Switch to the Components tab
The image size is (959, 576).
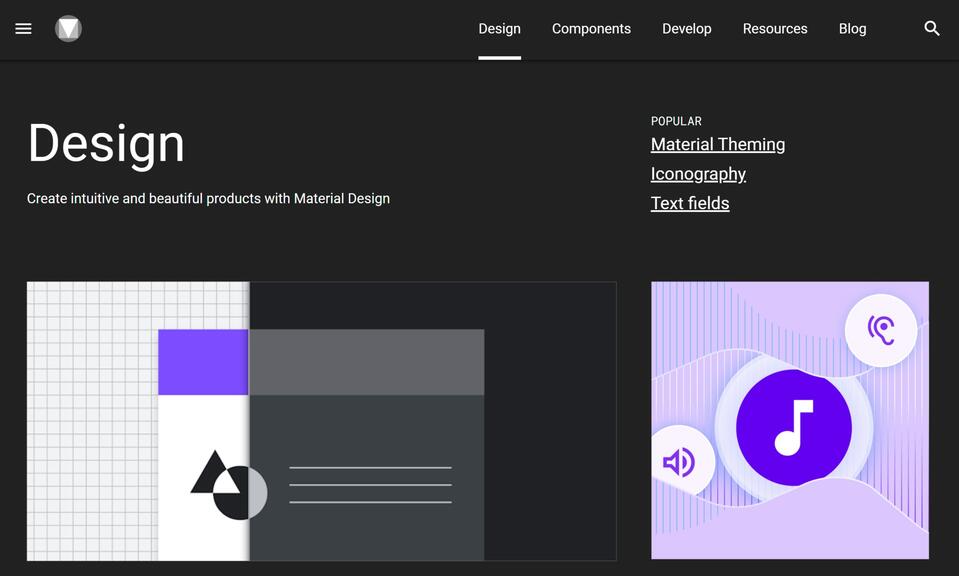591,28
